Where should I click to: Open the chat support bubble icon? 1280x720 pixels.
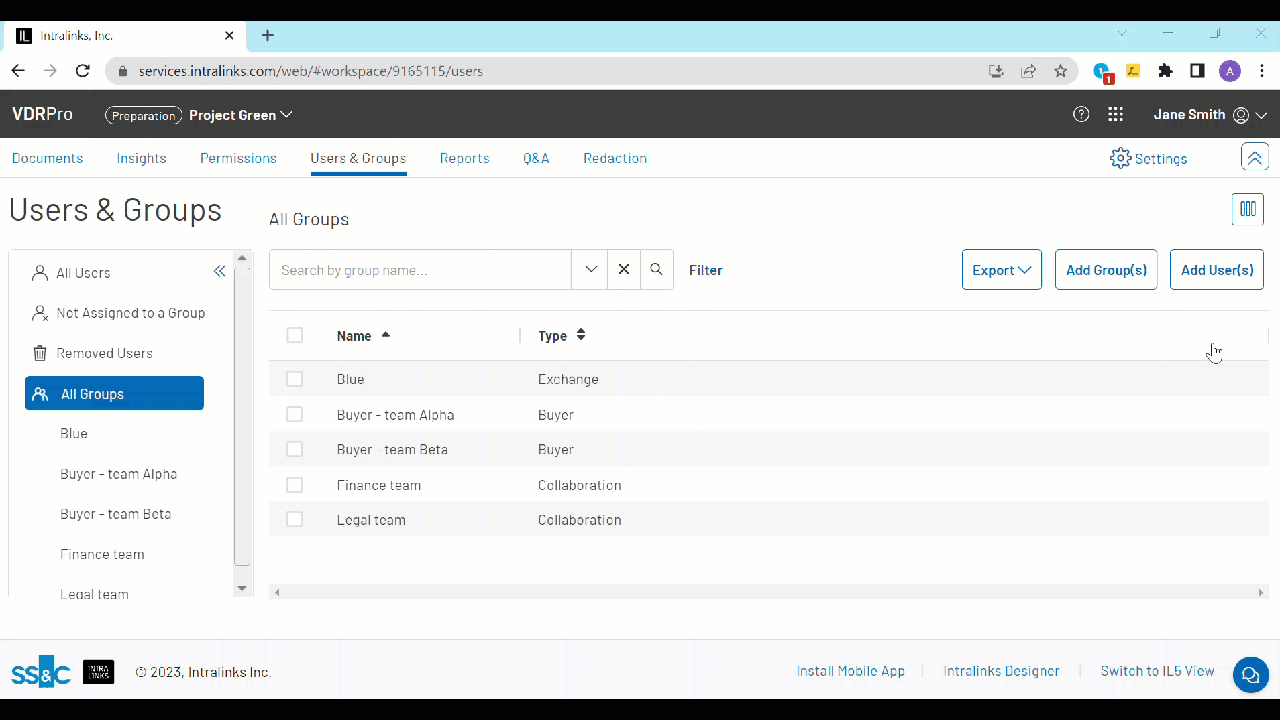pos(1250,674)
